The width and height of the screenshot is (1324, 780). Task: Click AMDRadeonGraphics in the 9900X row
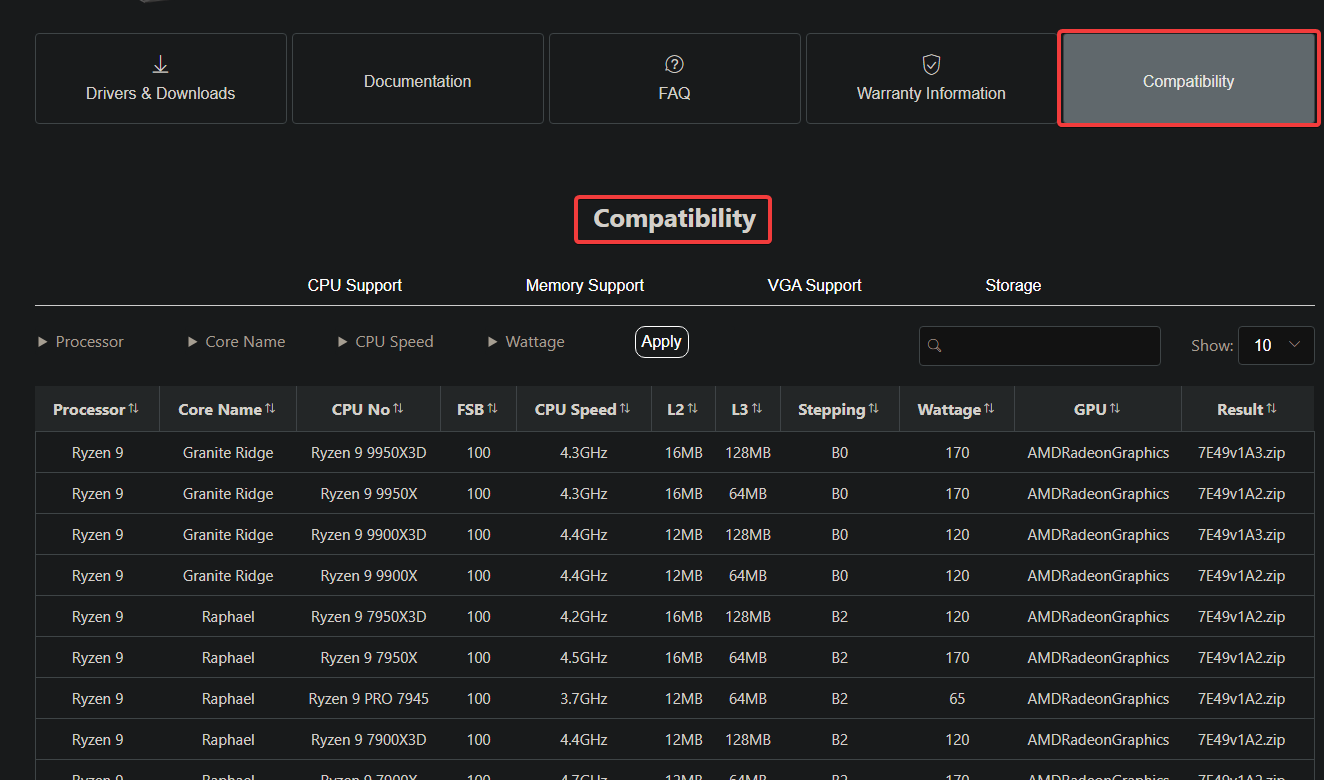1098,576
